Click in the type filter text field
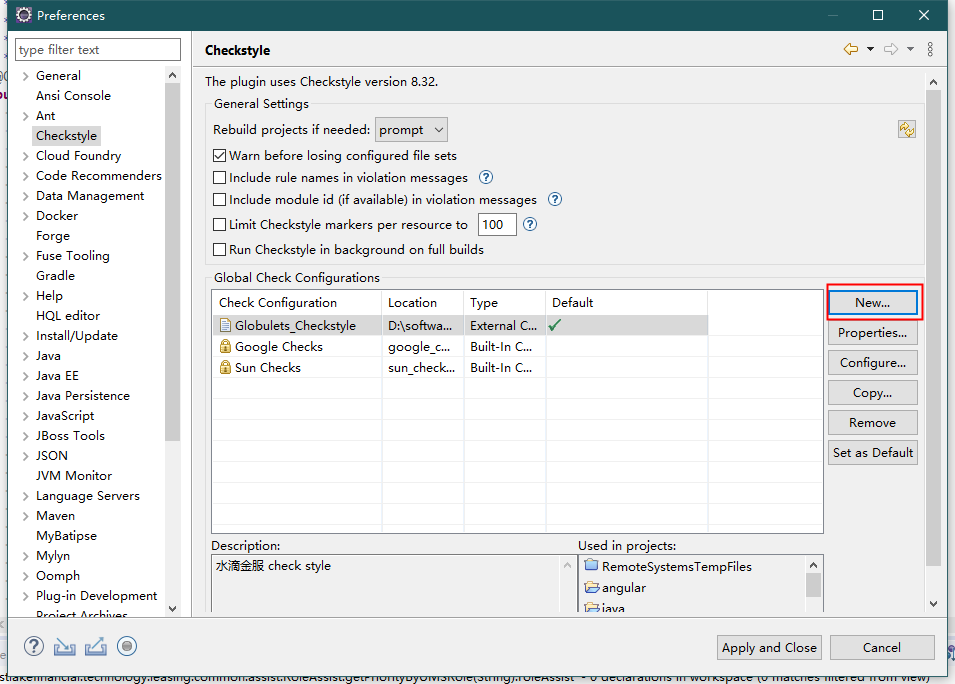The width and height of the screenshot is (955, 684). coord(97,49)
